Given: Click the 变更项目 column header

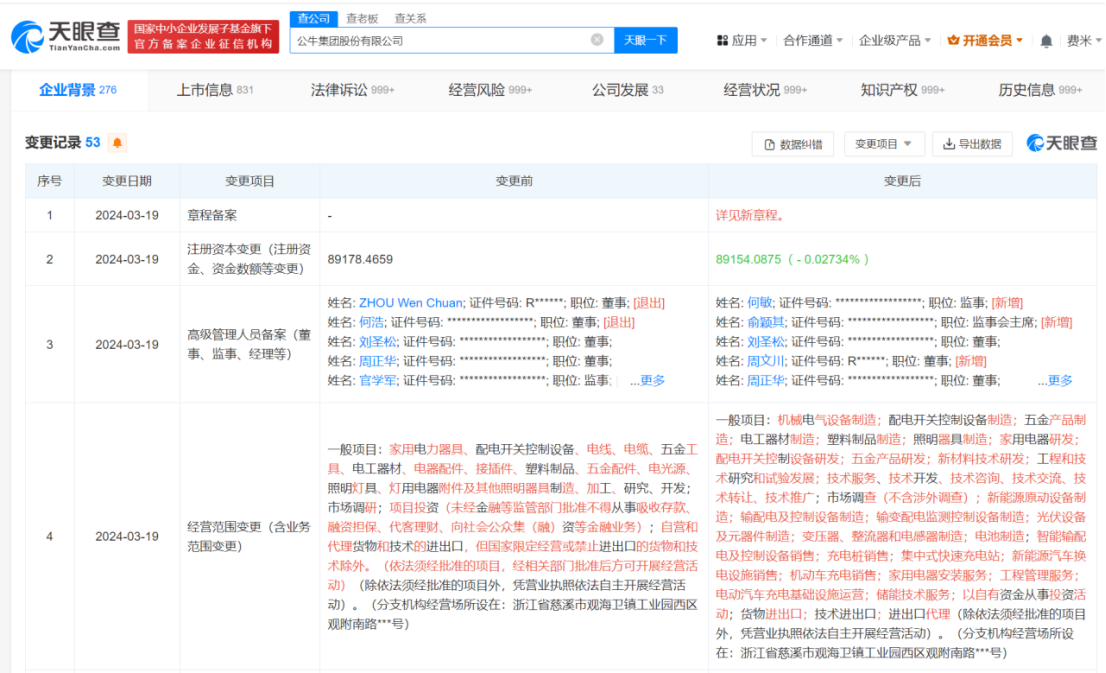Looking at the screenshot, I should (x=250, y=181).
